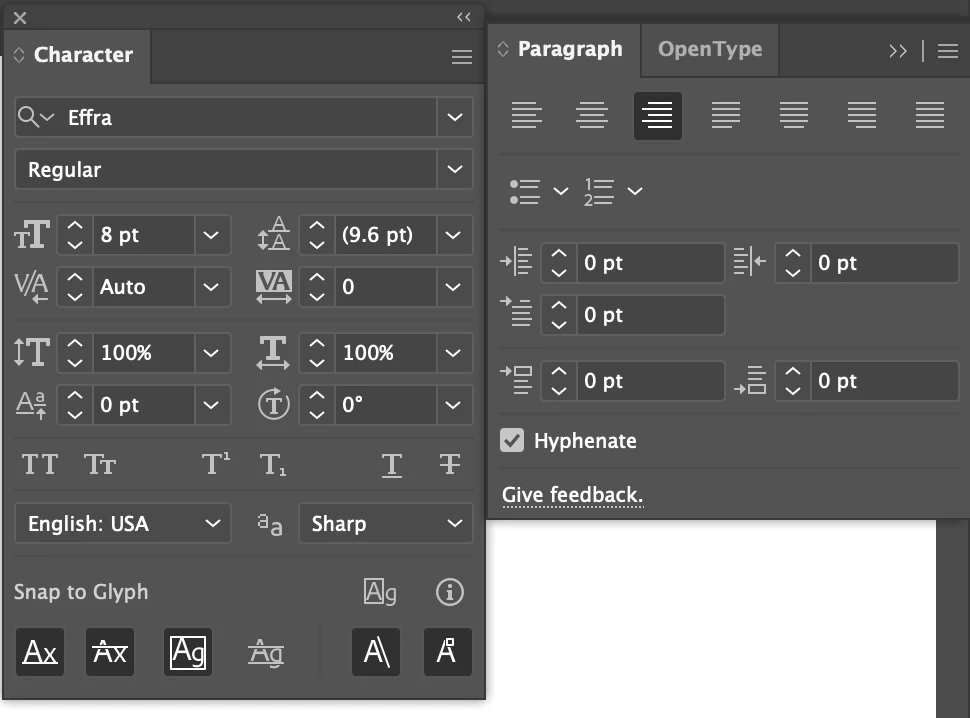Click tracking stepper arrows
This screenshot has width=970, height=718.
point(317,287)
